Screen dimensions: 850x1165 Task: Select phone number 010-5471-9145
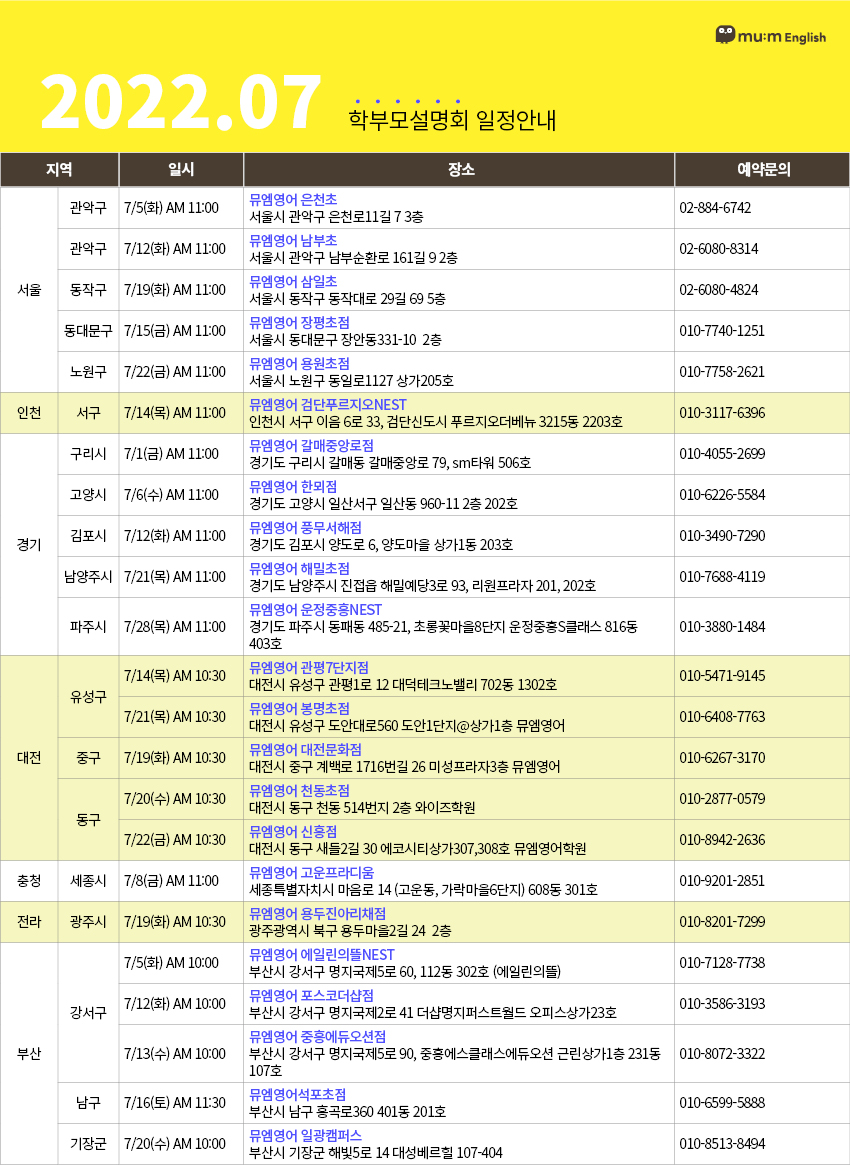(721, 676)
